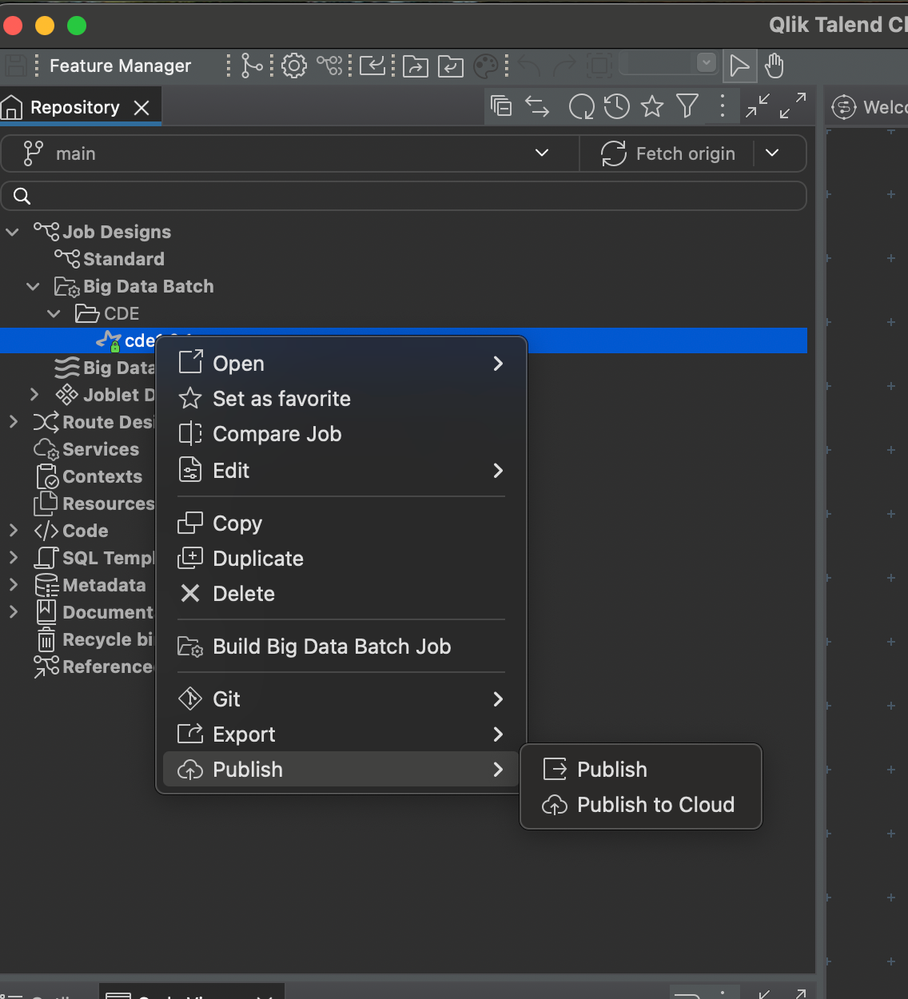Collapse the Job Designs node
Viewport: 908px width, 999px height.
(13, 232)
